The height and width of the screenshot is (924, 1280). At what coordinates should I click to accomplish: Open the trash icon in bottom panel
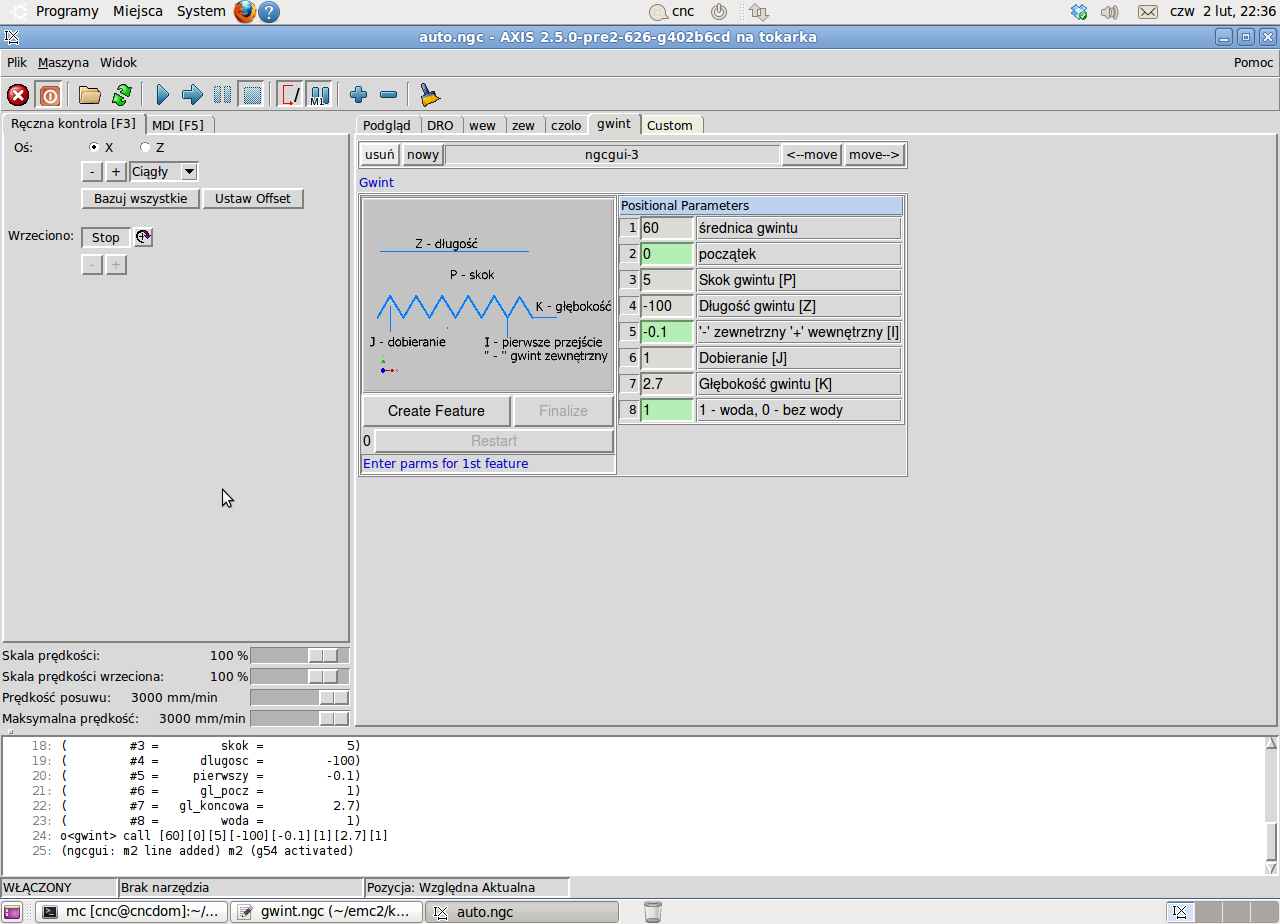653,912
